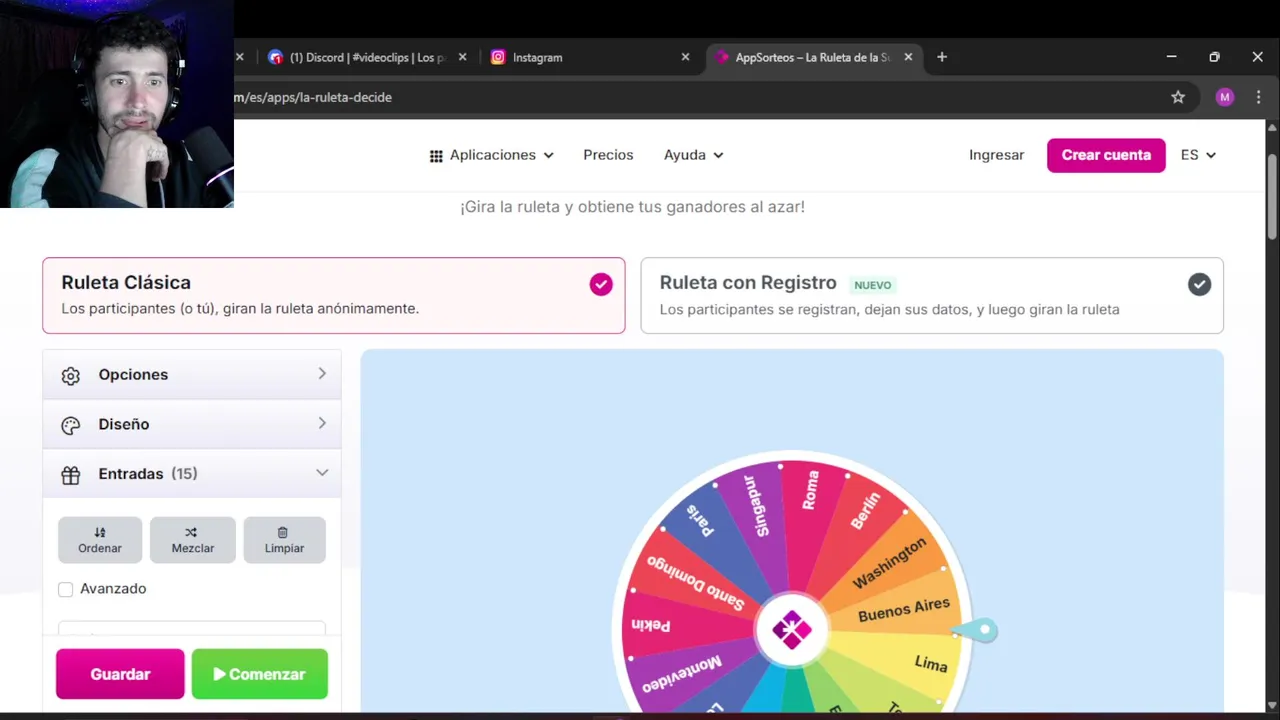Click the Ruleta Clásica title
Image resolution: width=1280 pixels, height=720 pixels.
pyautogui.click(x=126, y=283)
